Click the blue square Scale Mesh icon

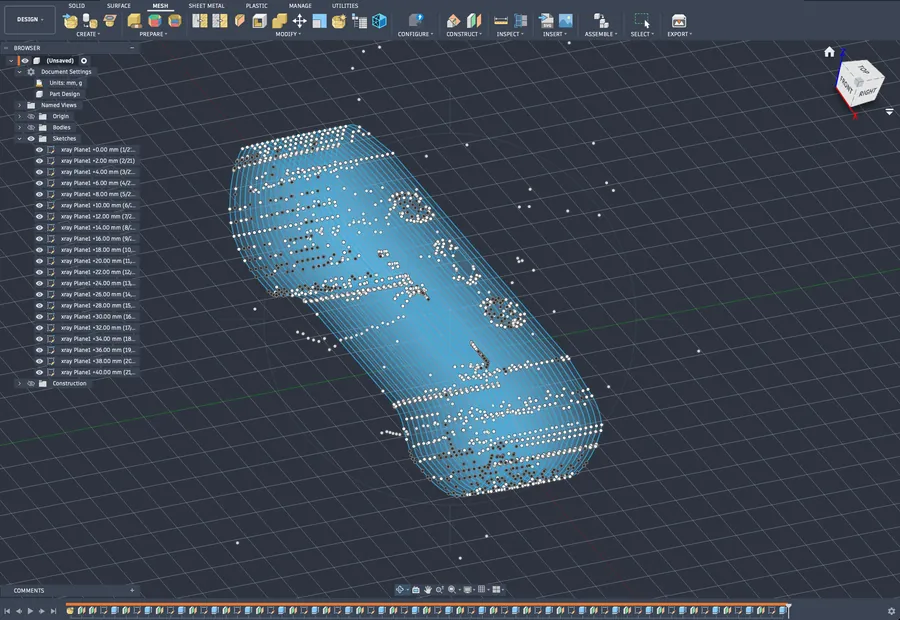click(319, 21)
